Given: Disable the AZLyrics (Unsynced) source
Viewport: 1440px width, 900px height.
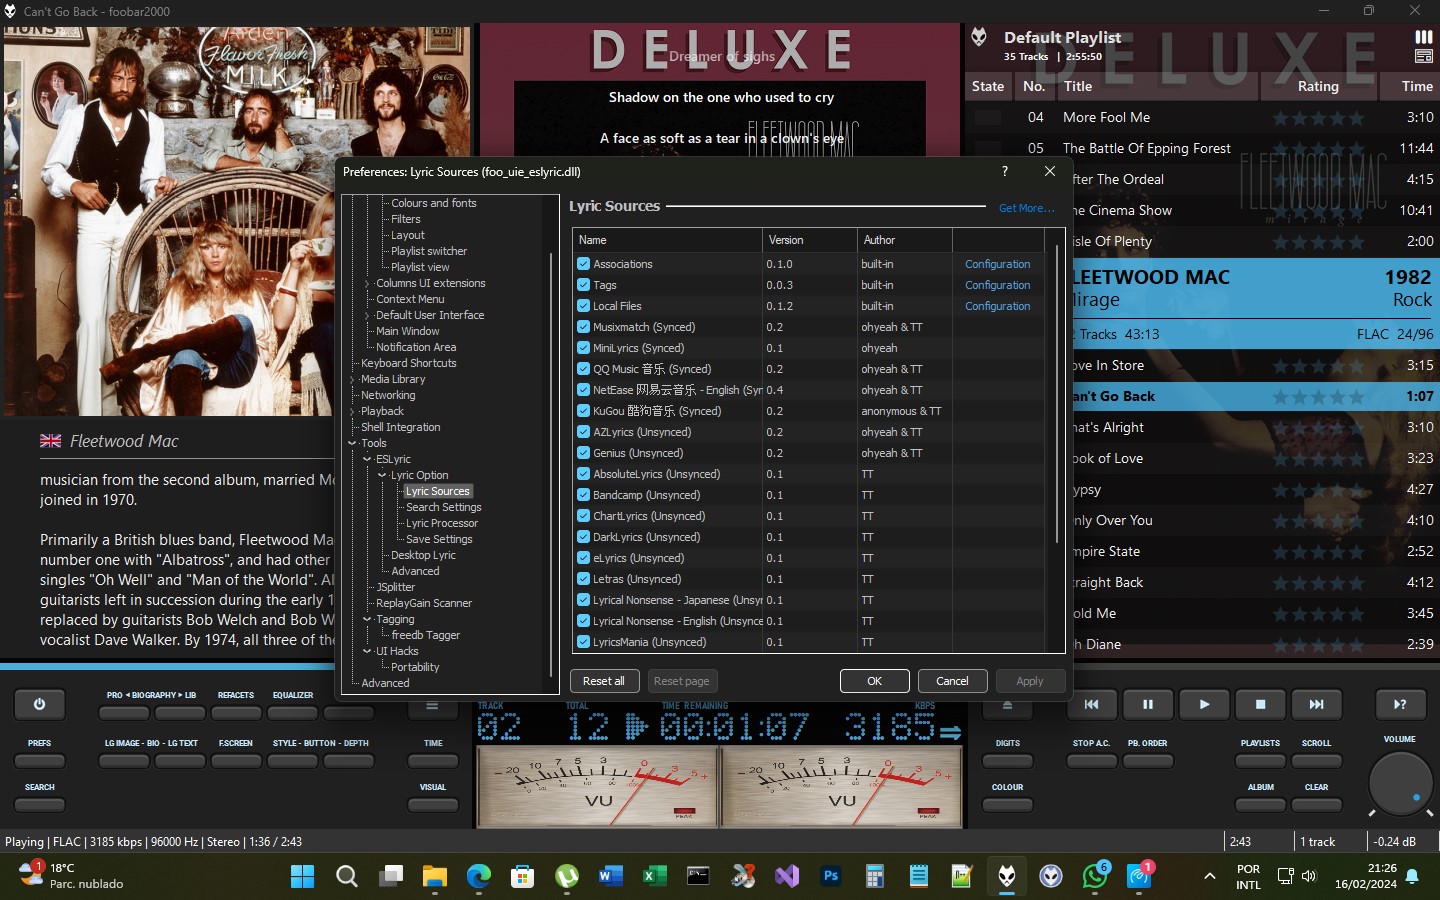Looking at the screenshot, I should click(x=583, y=432).
